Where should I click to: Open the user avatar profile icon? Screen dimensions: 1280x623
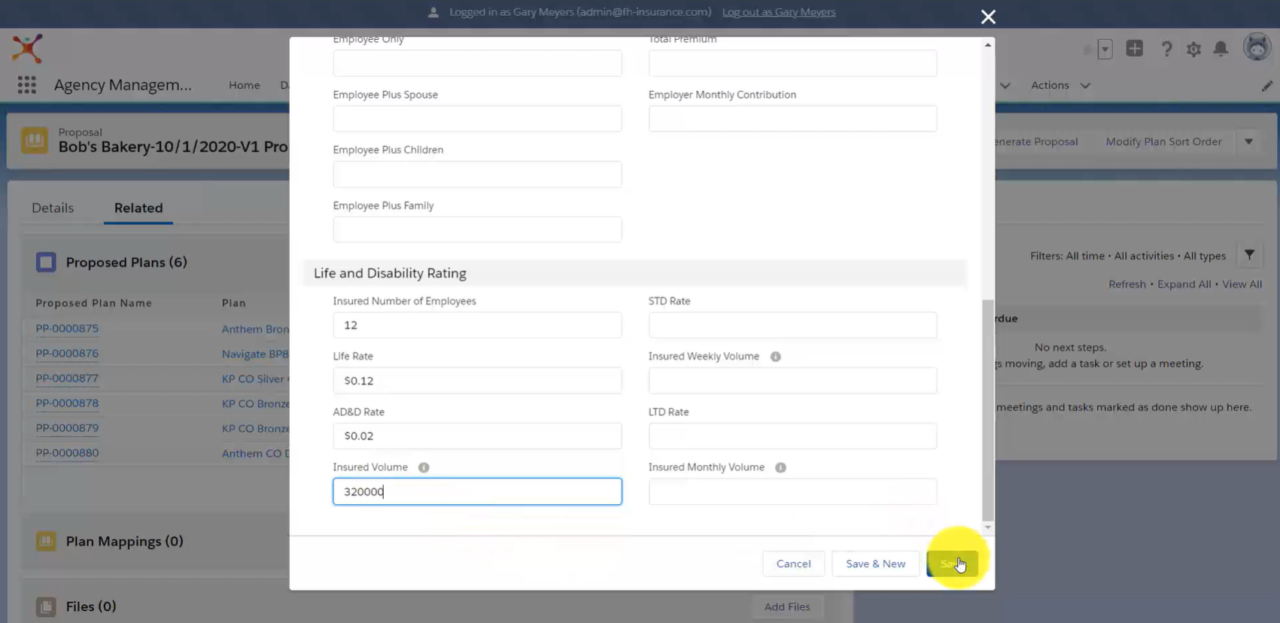pyautogui.click(x=1257, y=47)
